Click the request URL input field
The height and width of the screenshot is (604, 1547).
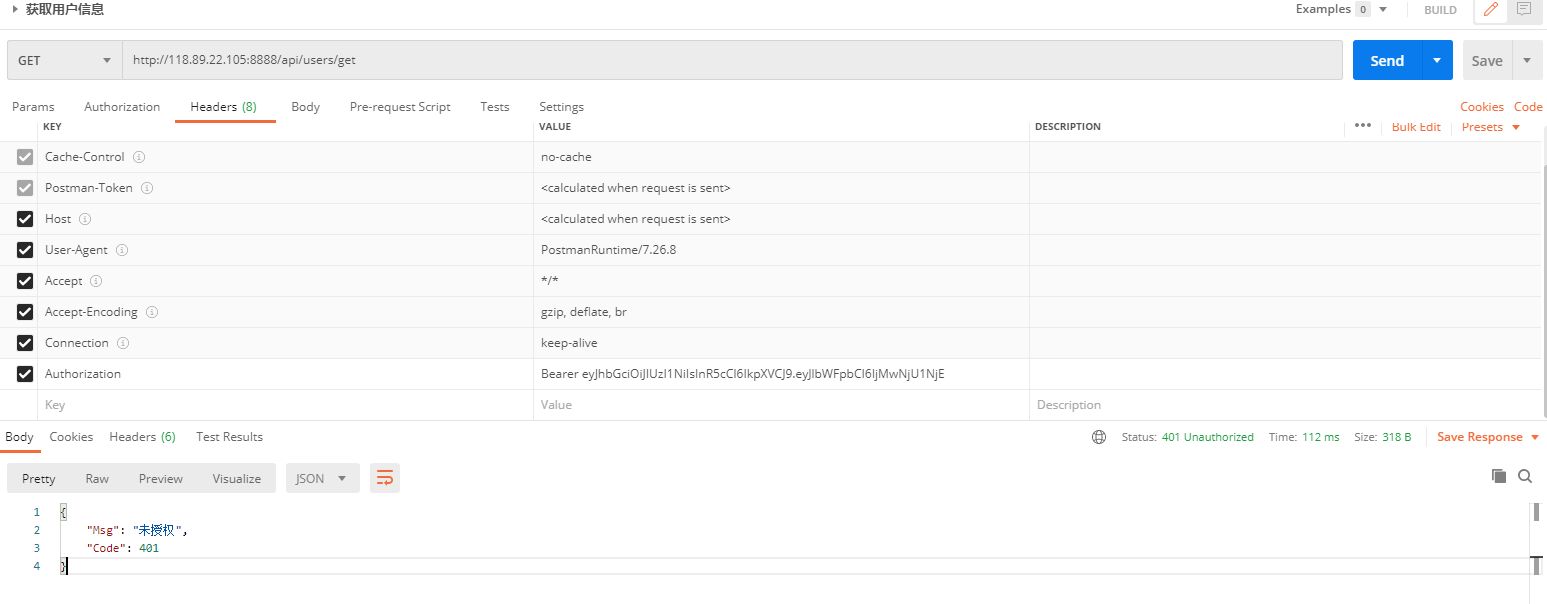pyautogui.click(x=730, y=60)
